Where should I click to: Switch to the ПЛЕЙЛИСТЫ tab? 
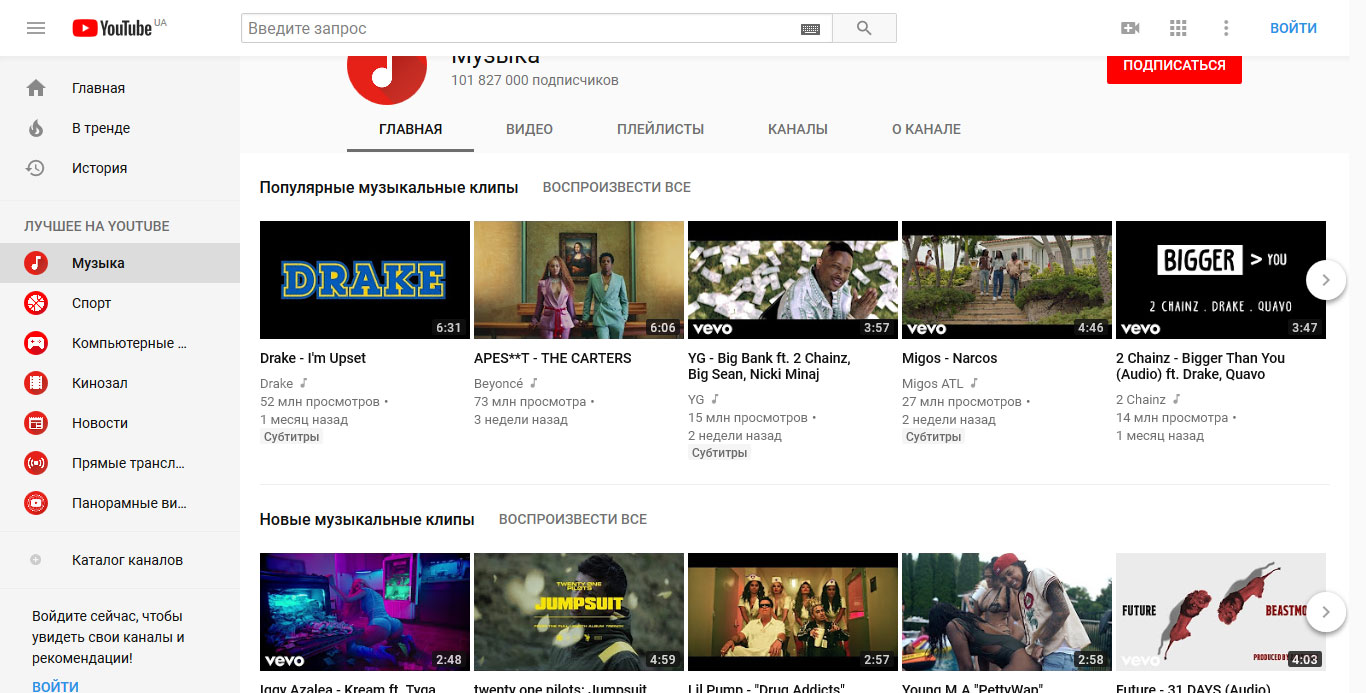(x=660, y=129)
